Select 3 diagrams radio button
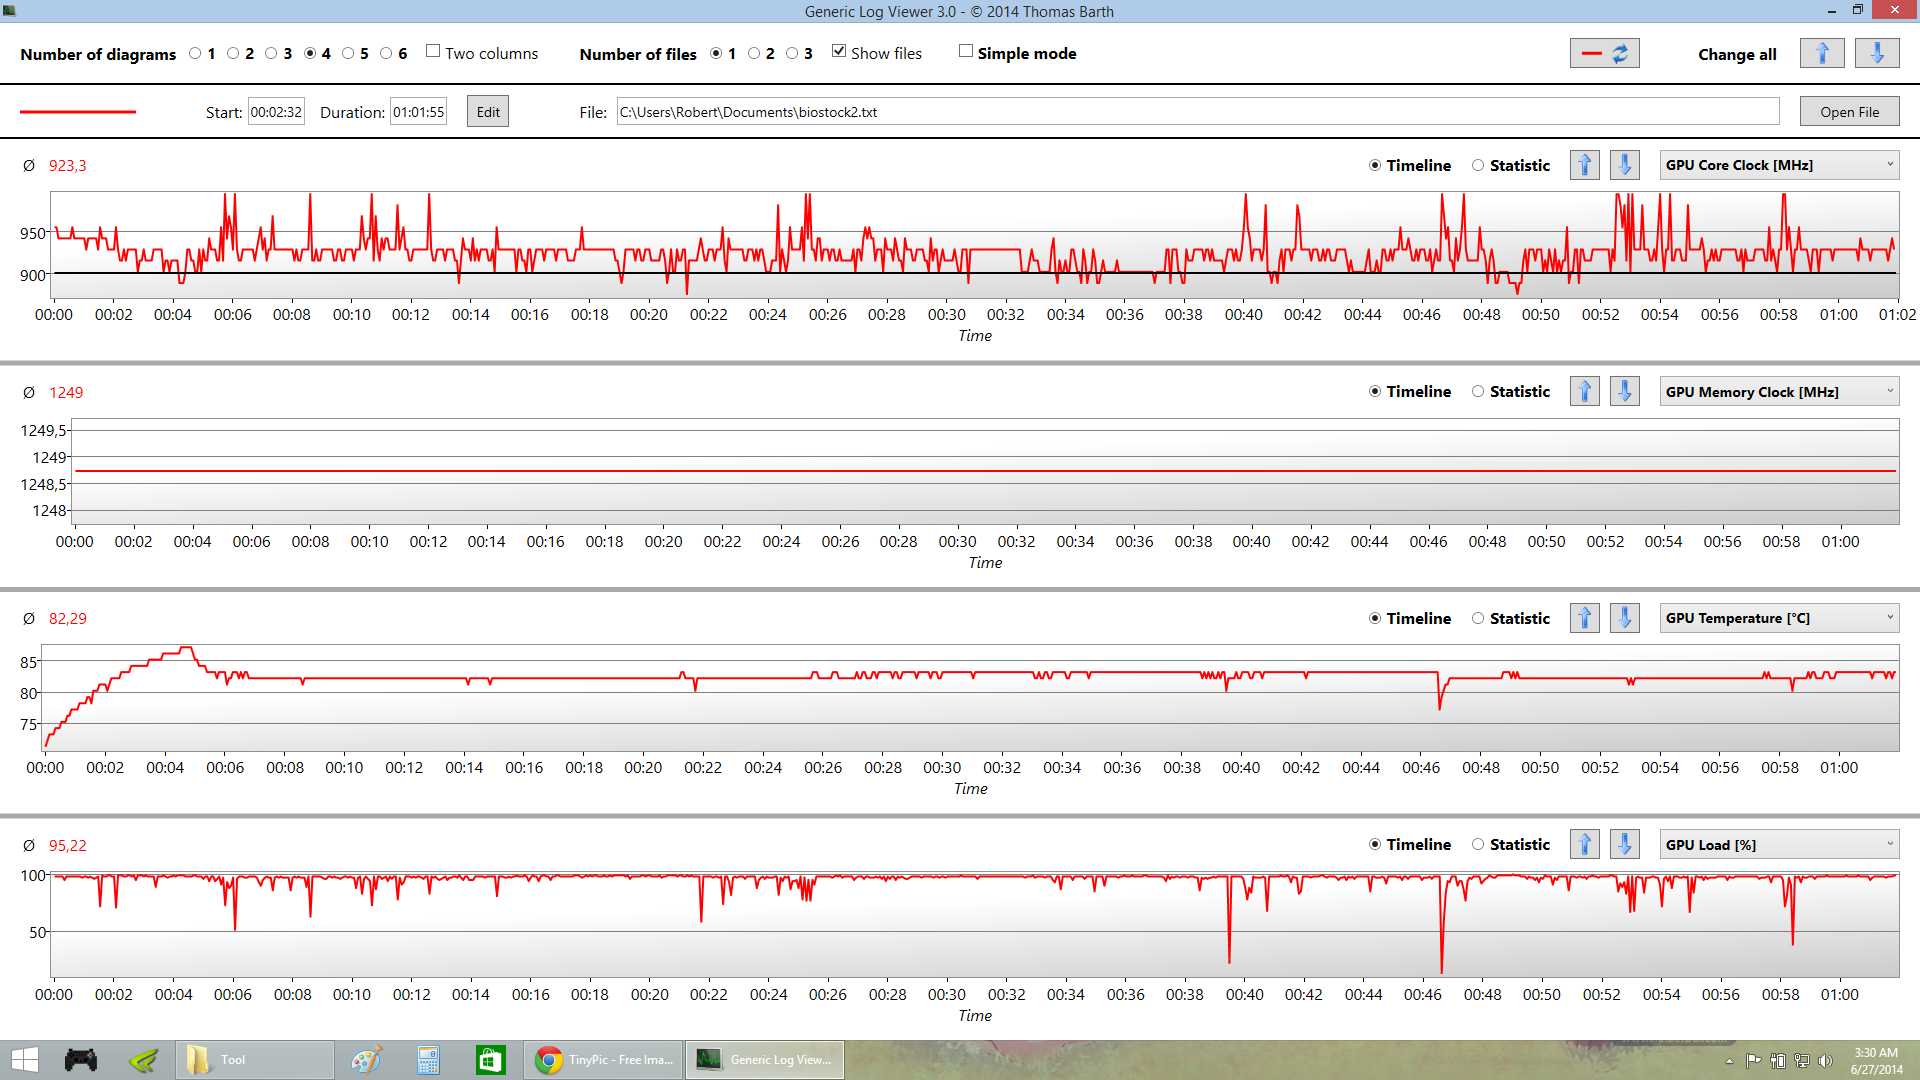 coord(271,54)
